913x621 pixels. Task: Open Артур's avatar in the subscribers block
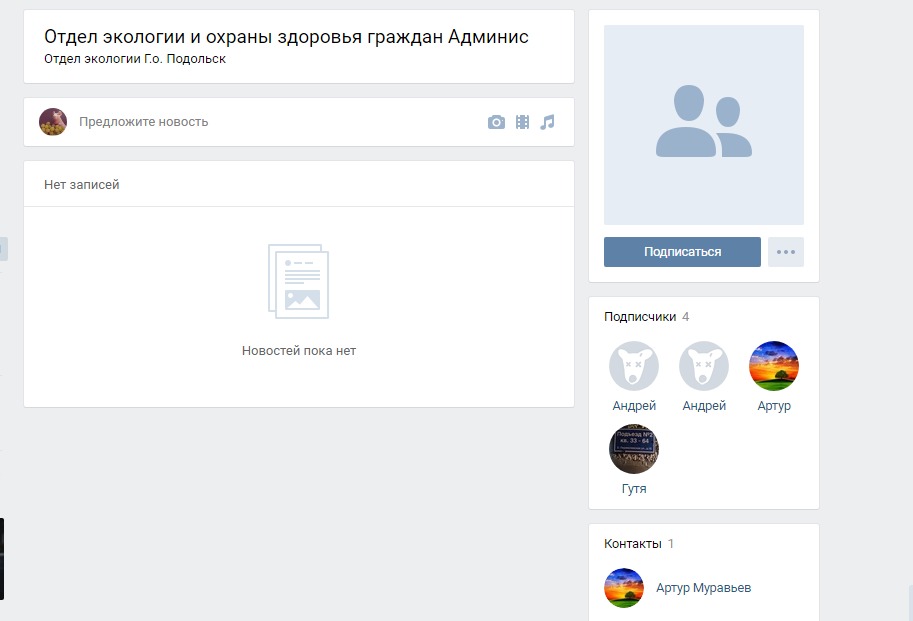(774, 366)
